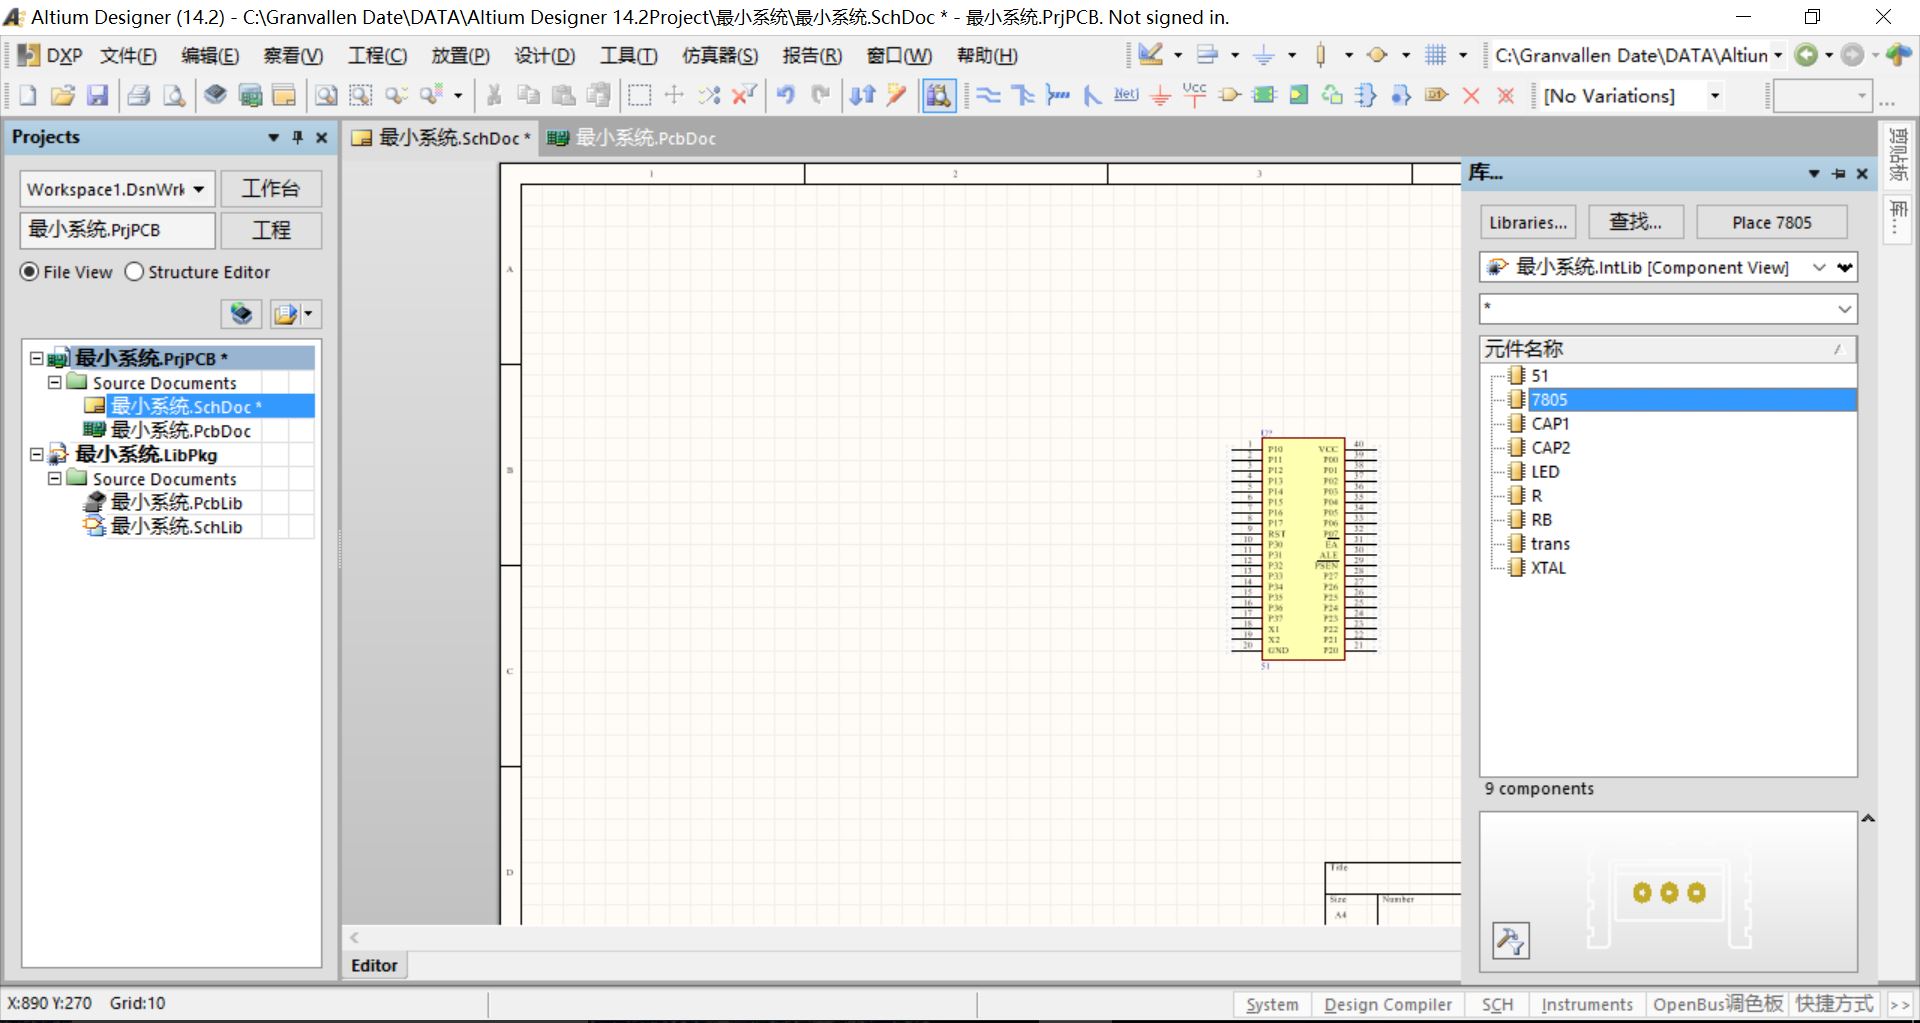Open the 工具(T) menu
The image size is (1920, 1023).
coord(628,56)
